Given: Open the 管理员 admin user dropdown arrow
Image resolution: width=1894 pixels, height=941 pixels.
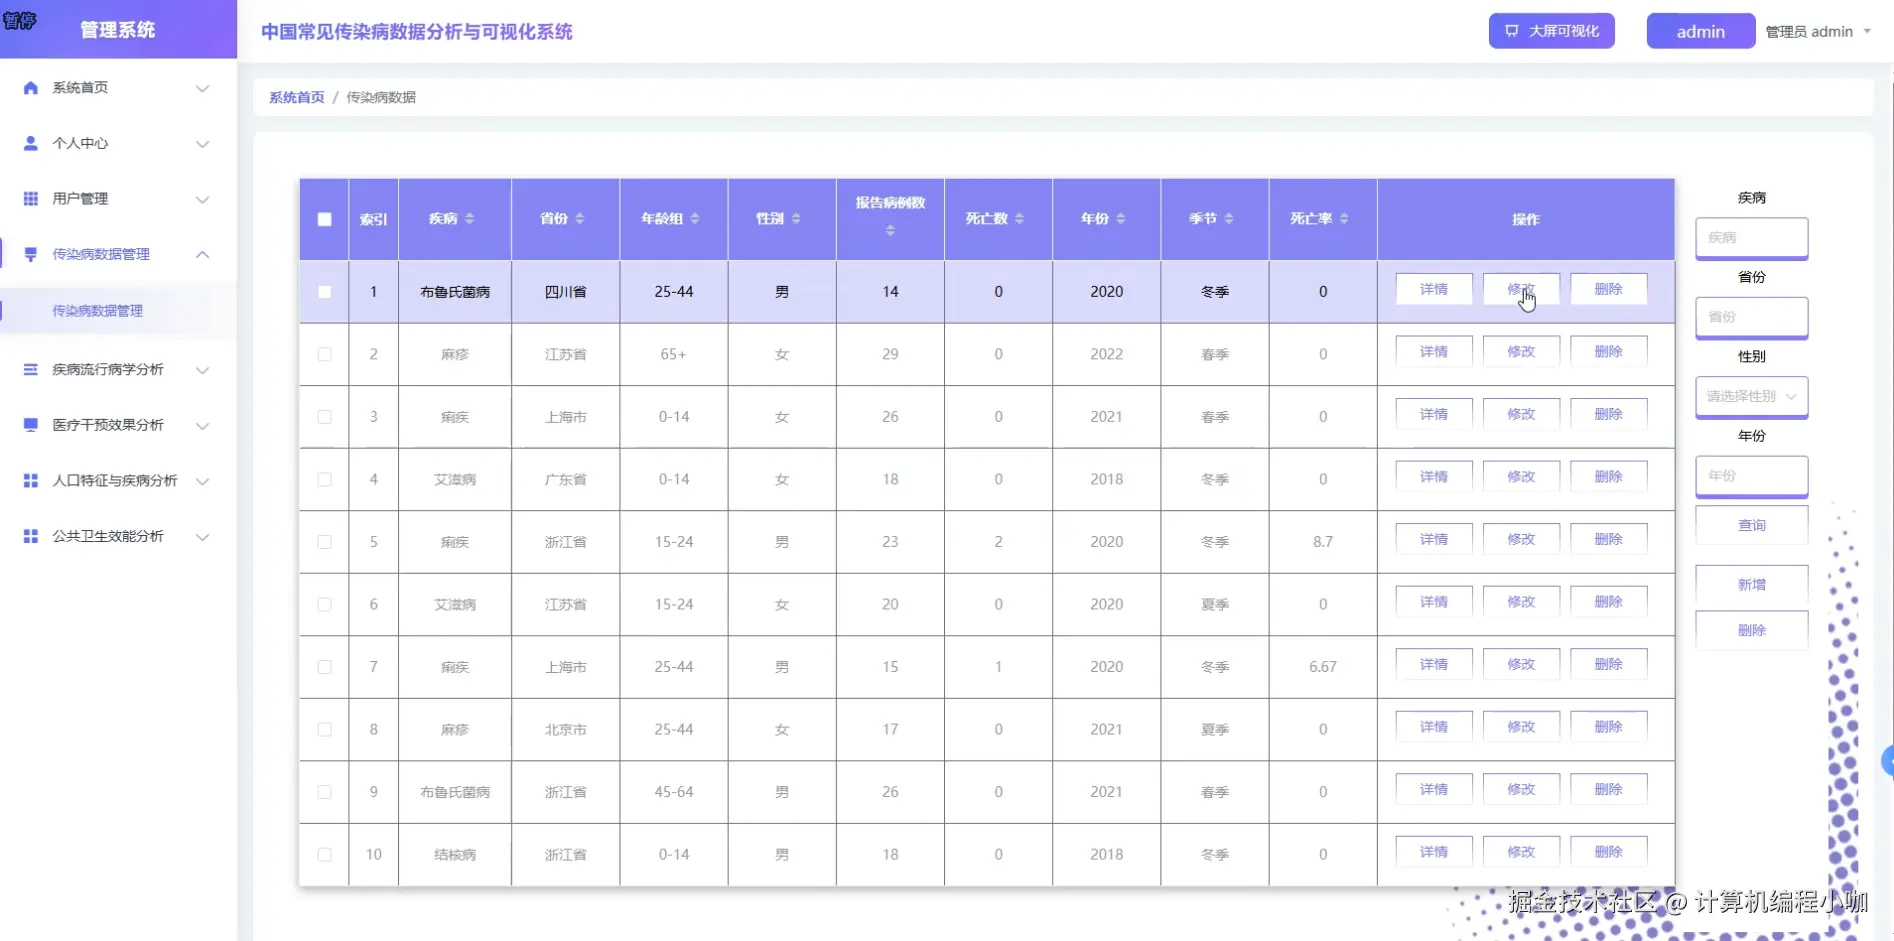Looking at the screenshot, I should 1866,31.
